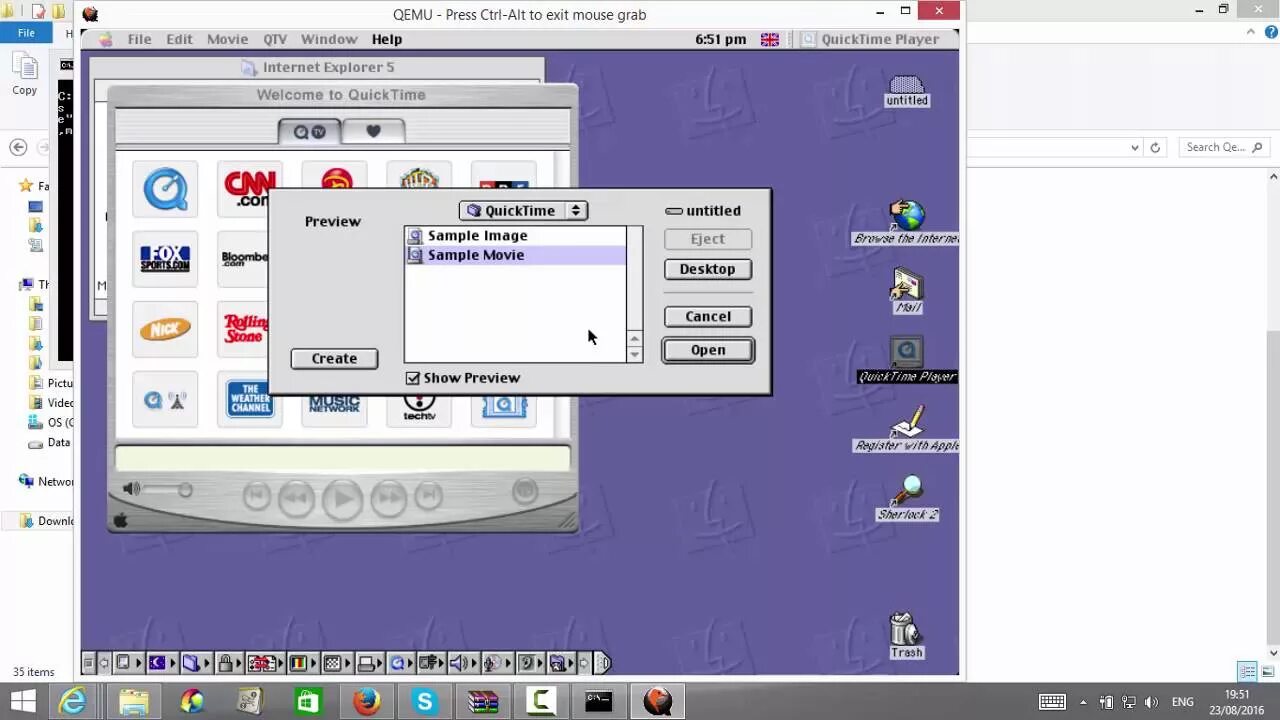Viewport: 1280px width, 720px height.
Task: Click the file list scroll down arrow
Action: pos(634,355)
